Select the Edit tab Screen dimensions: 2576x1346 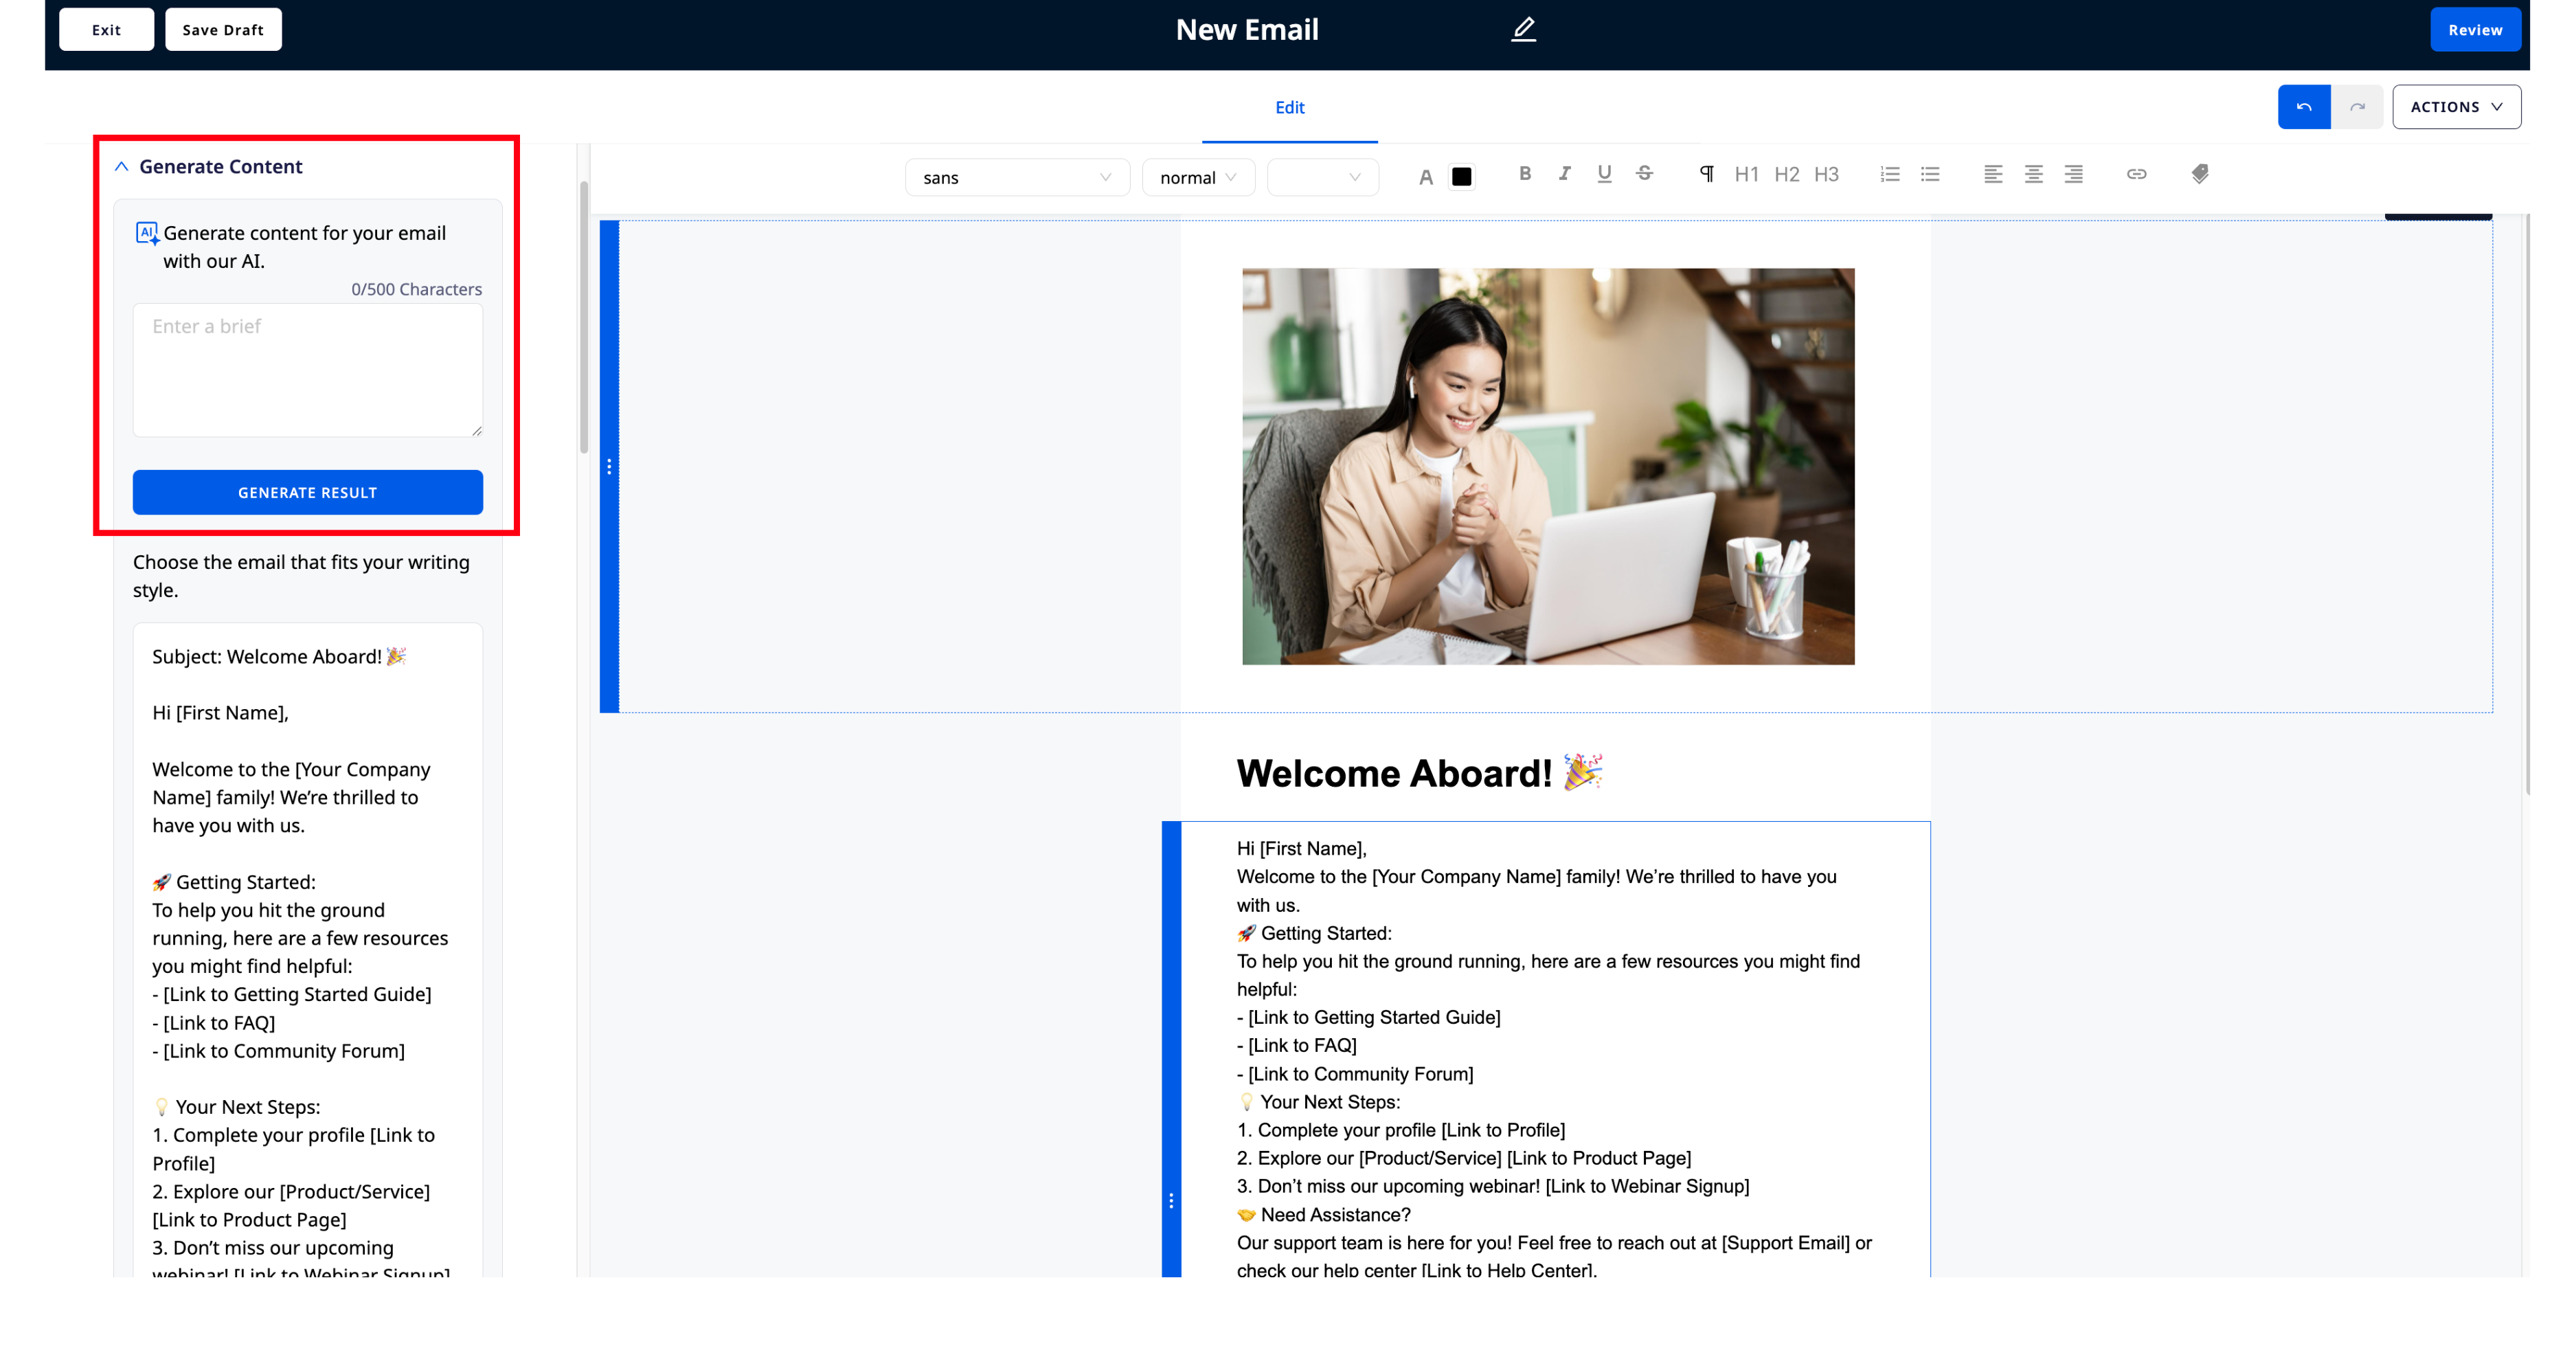1289,107
